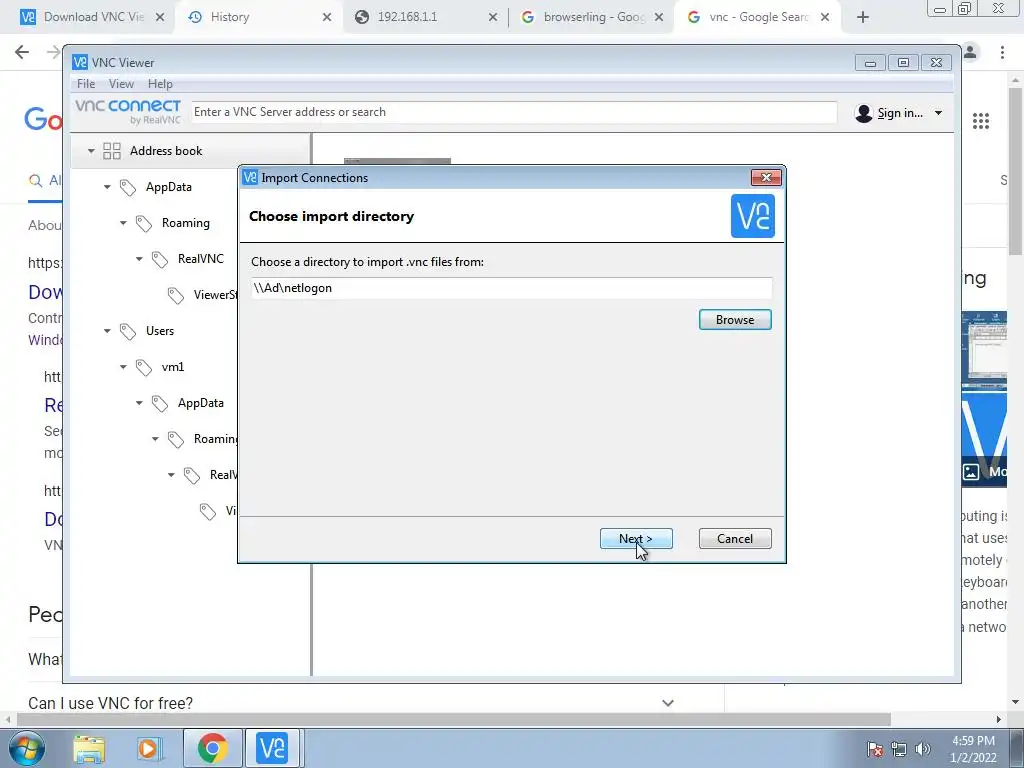Image resolution: width=1024 pixels, height=768 pixels.
Task: Cancel the Import Connections dialog
Action: point(735,539)
